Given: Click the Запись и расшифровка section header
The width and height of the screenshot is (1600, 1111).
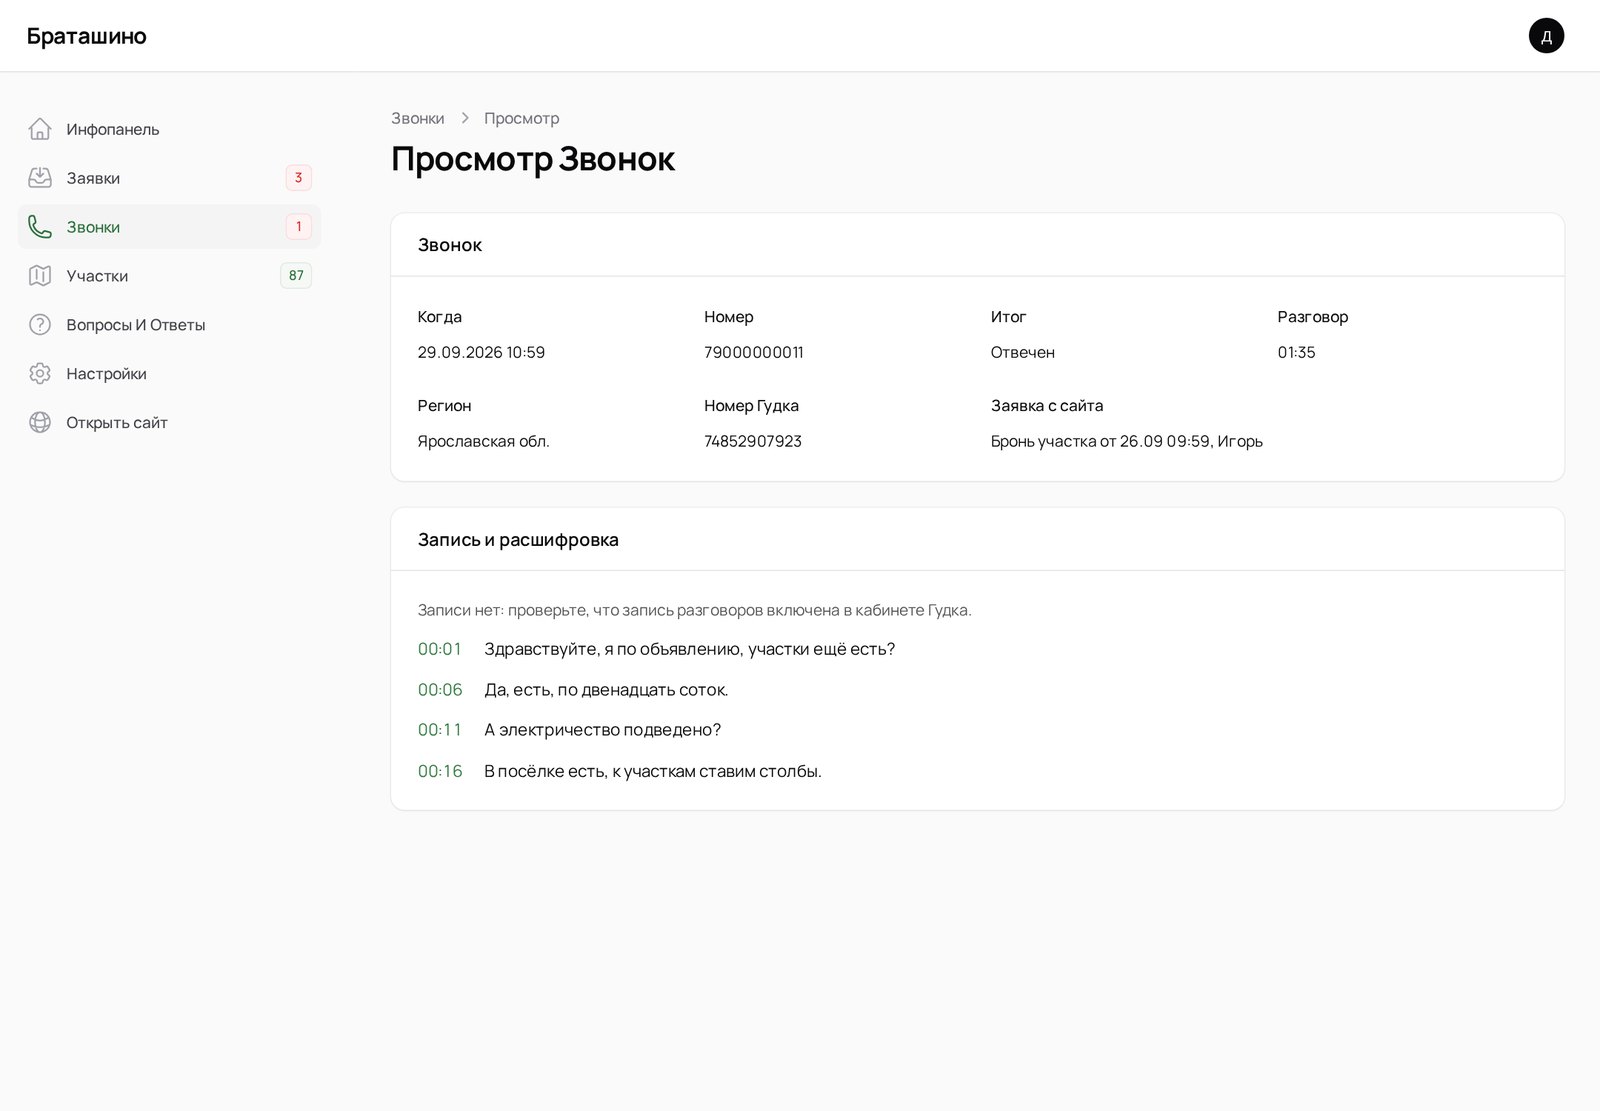Looking at the screenshot, I should 518,540.
